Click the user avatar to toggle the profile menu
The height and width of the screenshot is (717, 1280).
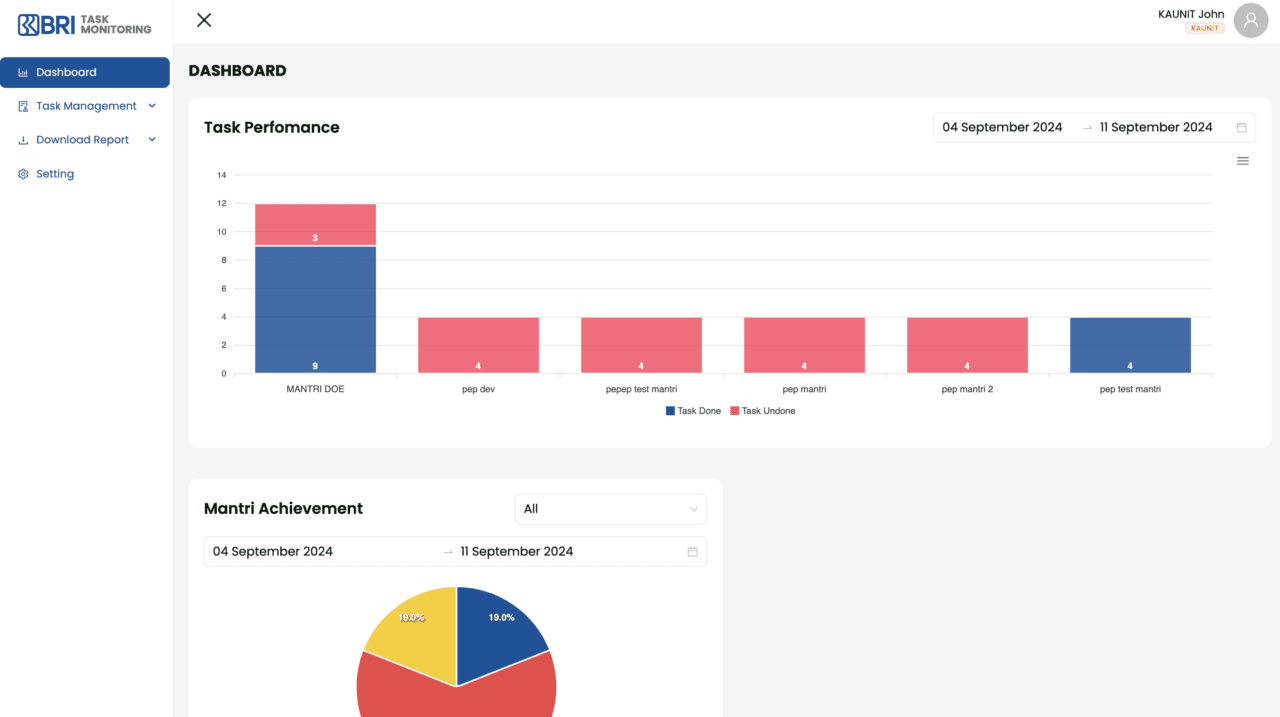click(x=1250, y=20)
